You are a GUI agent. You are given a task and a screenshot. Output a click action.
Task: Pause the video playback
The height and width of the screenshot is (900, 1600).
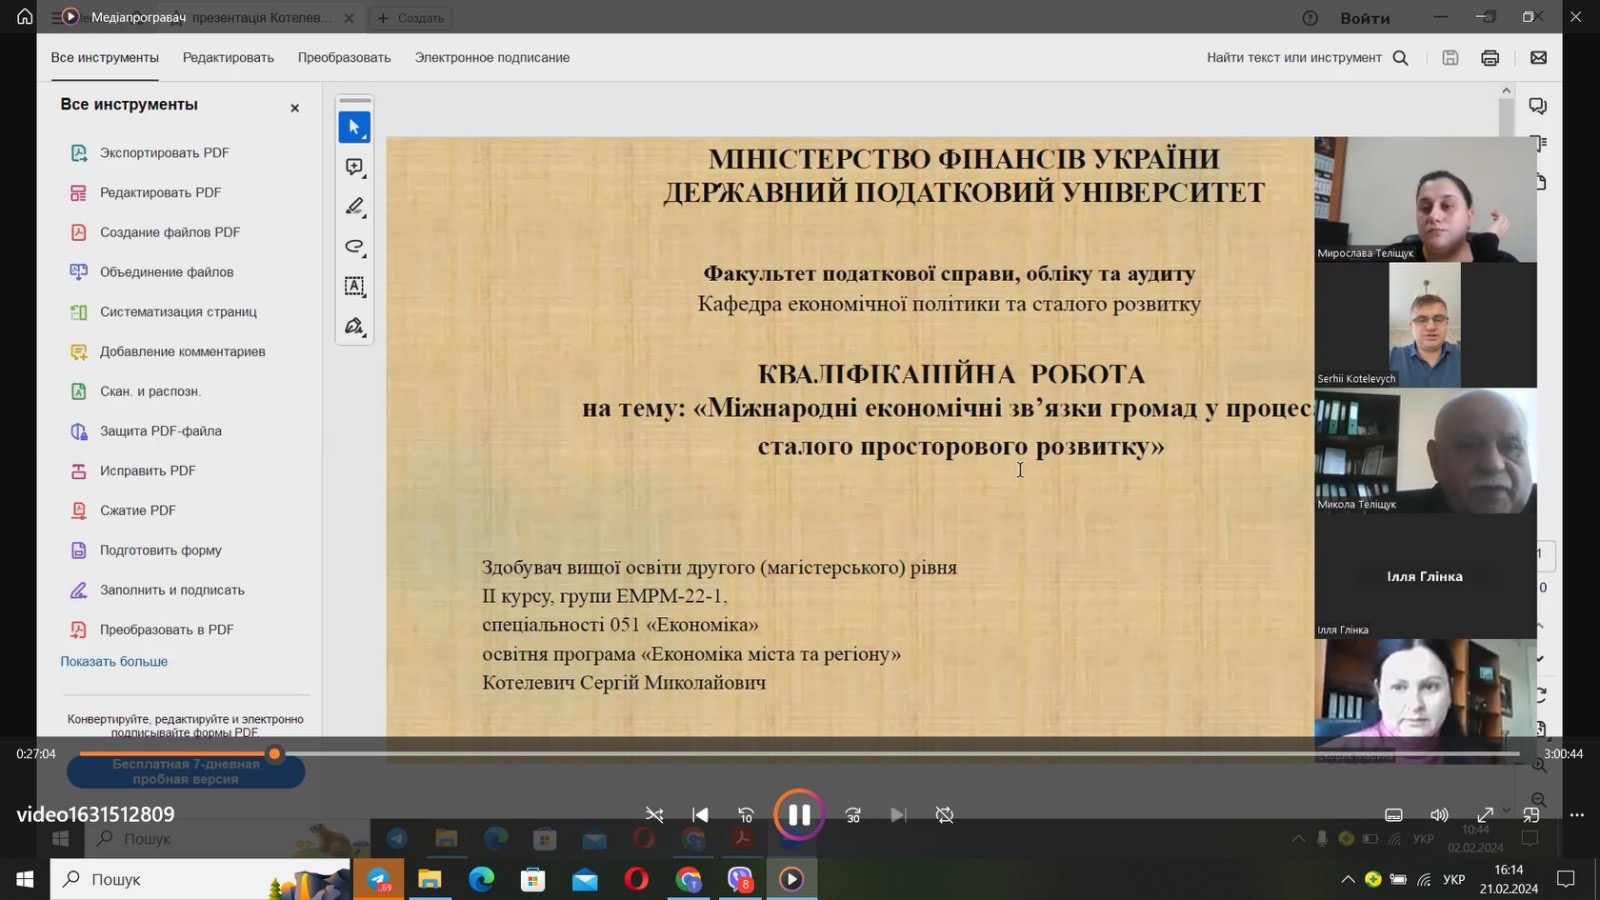pyautogui.click(x=798, y=815)
